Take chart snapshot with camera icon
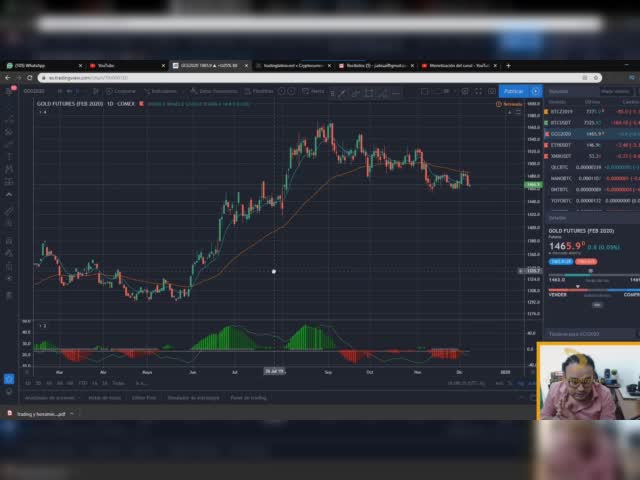 coord(492,91)
